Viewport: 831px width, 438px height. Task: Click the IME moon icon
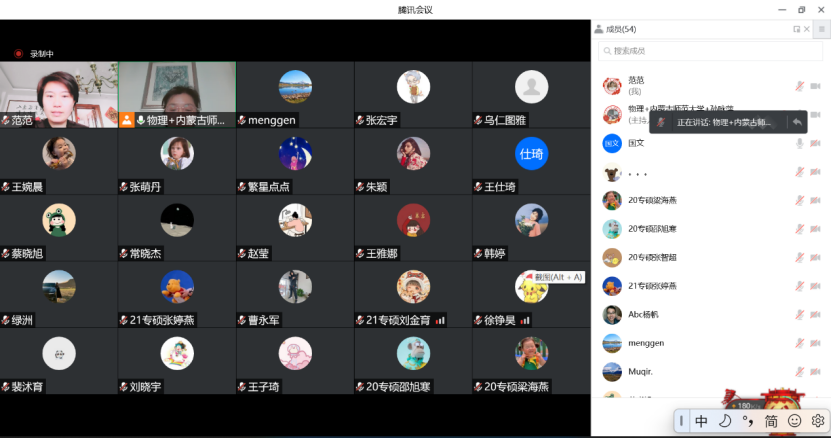click(724, 421)
